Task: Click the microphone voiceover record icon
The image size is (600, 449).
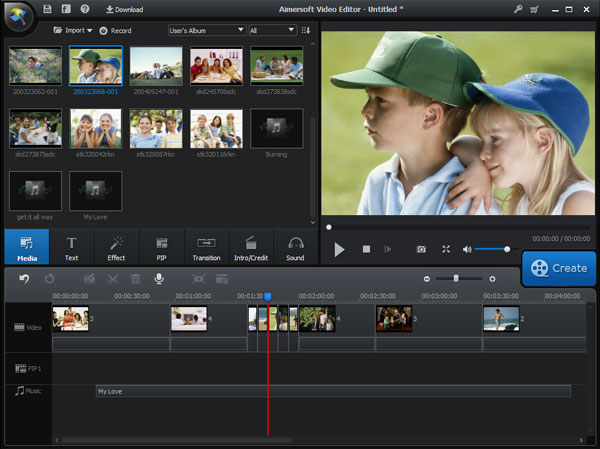Action: click(158, 278)
